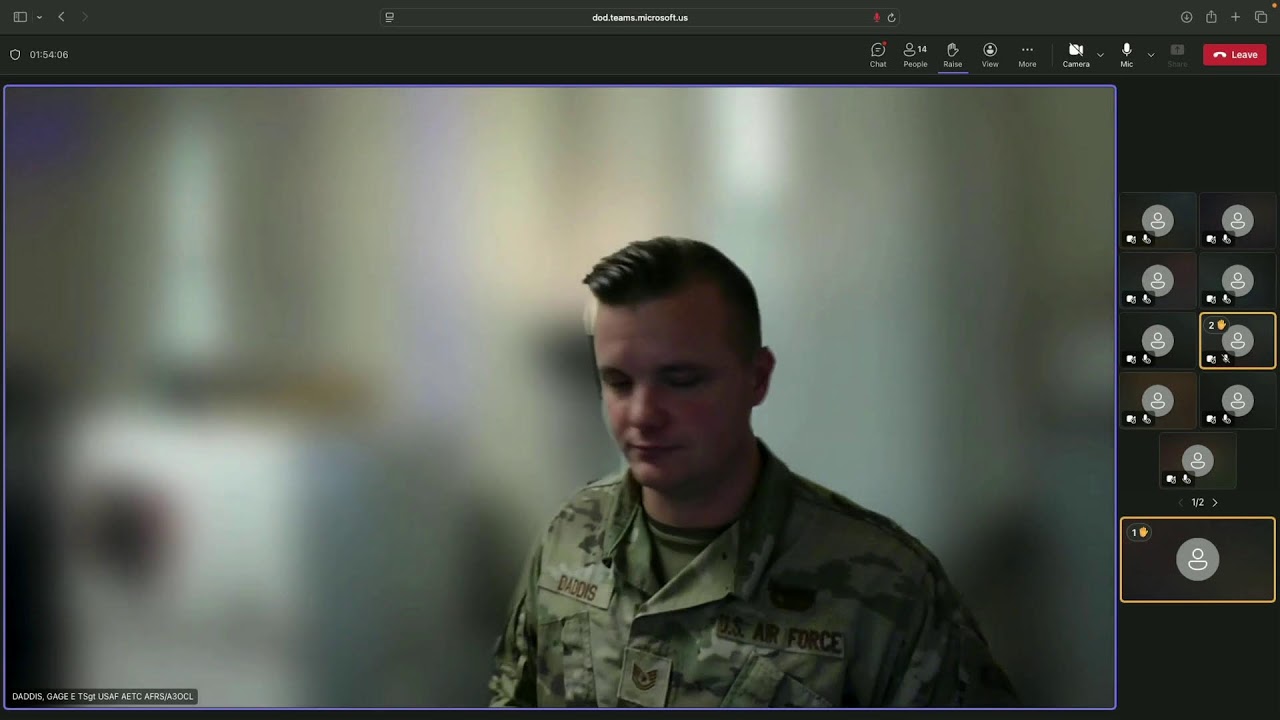Lower your hand with Raise button
Screen dimensions: 1280x720
tap(952, 55)
